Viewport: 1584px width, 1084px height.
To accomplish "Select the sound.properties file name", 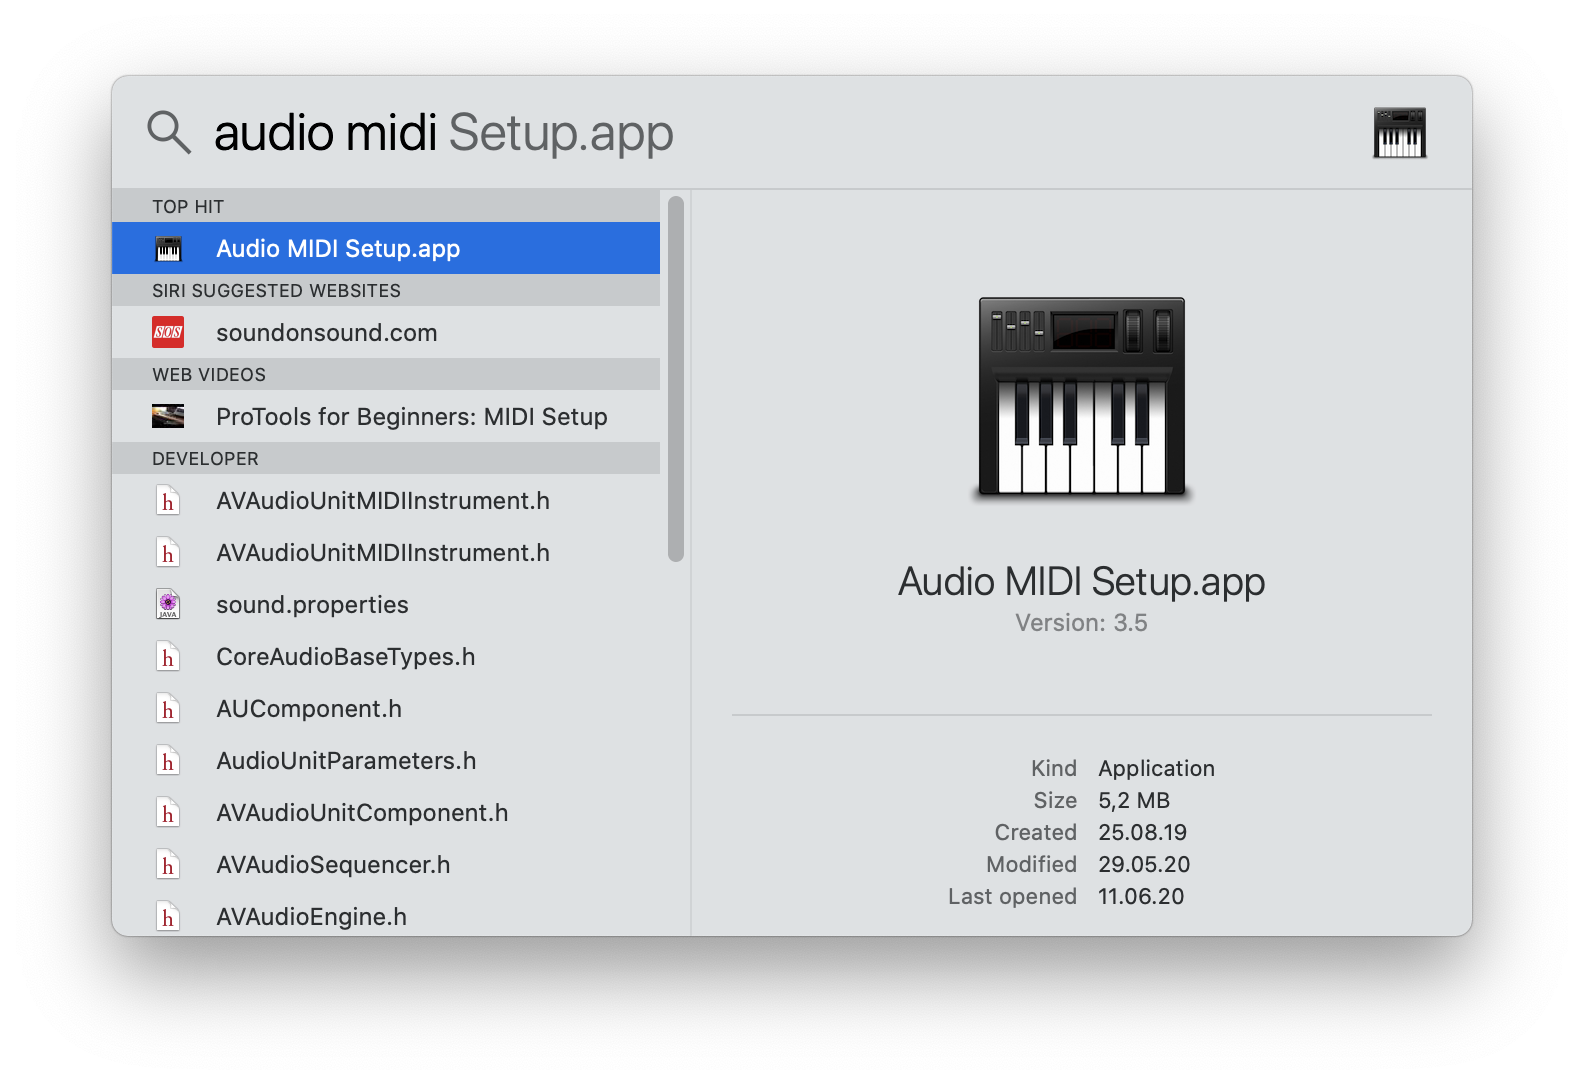I will click(x=312, y=605).
